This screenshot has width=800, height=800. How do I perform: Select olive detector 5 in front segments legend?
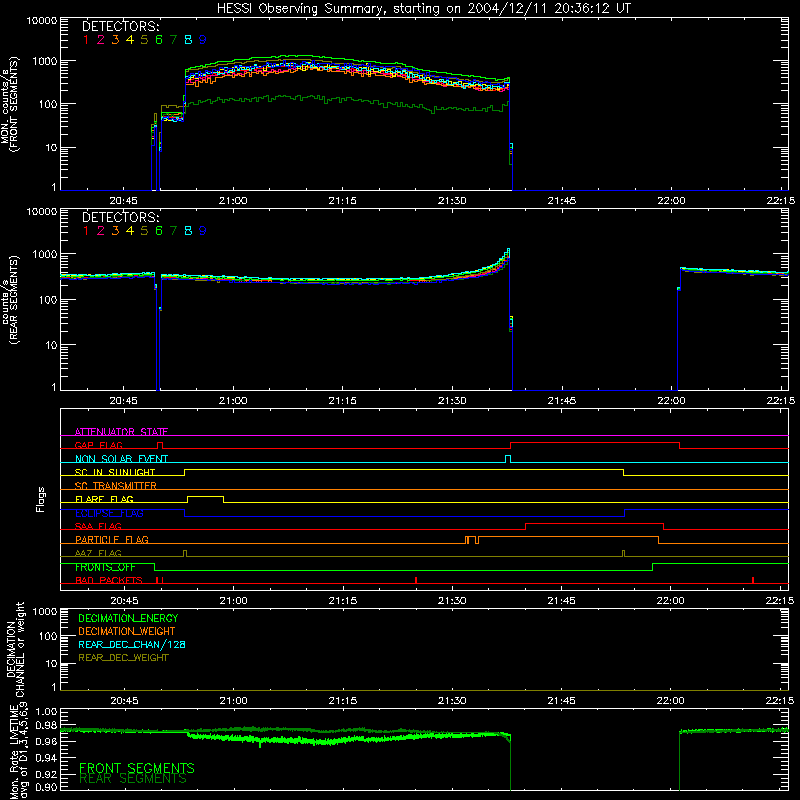144,39
